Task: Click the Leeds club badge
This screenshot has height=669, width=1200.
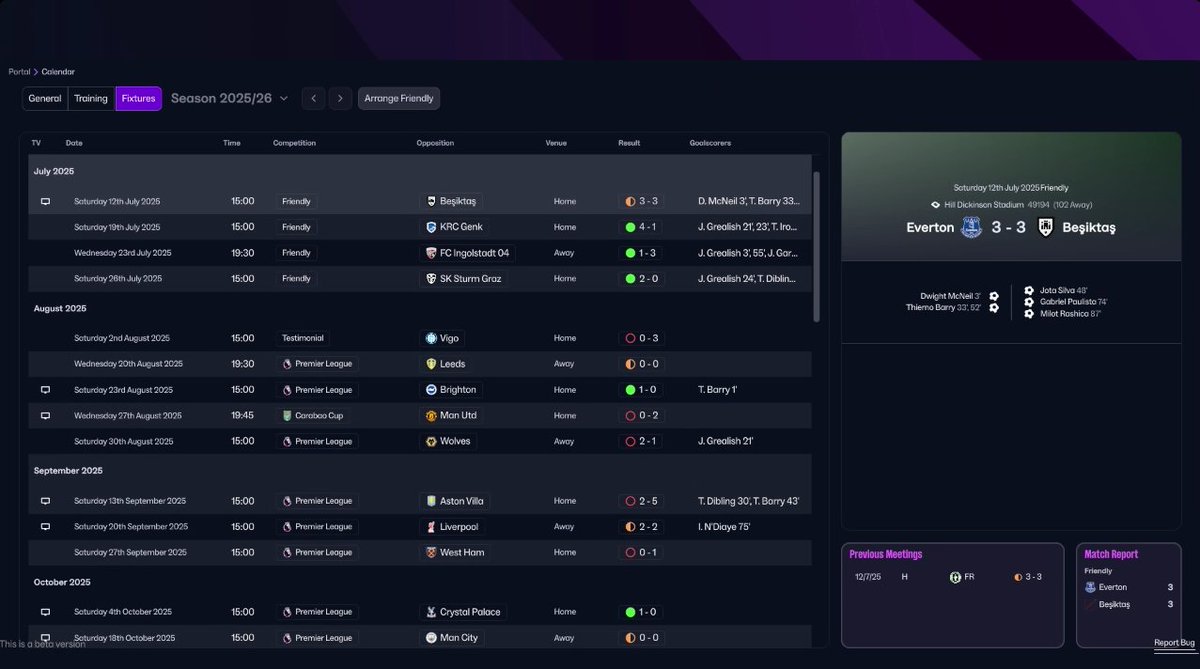Action: click(431, 364)
